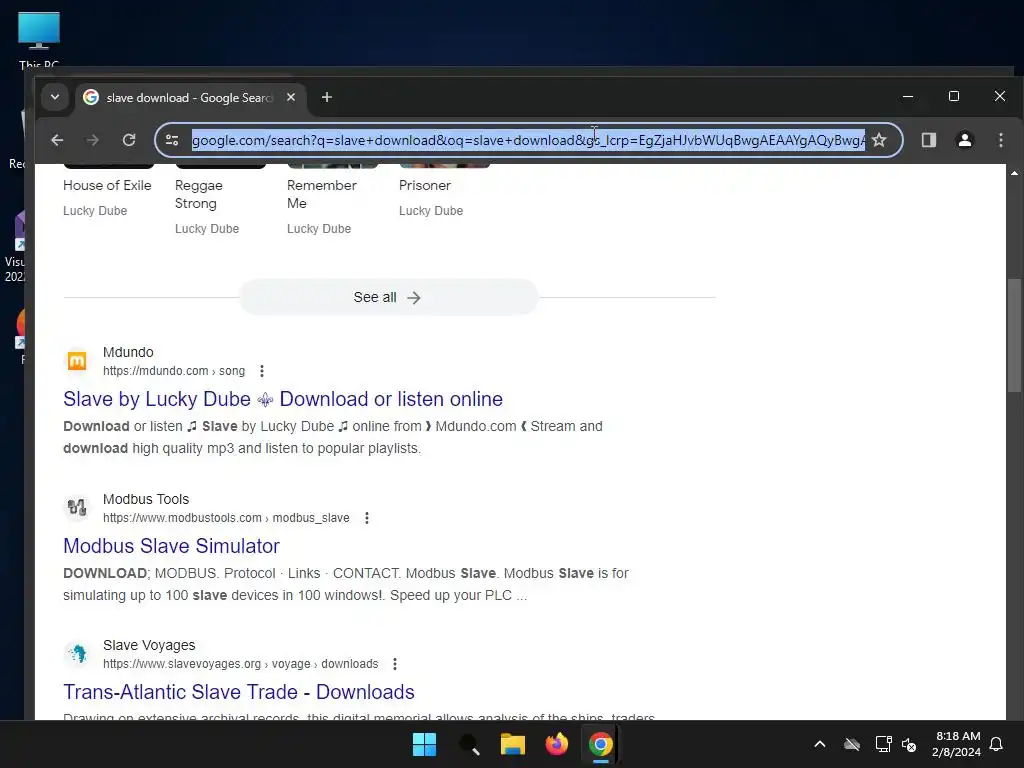Screen dimensions: 1024x768
Task: Click the OneDrive cloud tray icon
Action: (x=852, y=744)
